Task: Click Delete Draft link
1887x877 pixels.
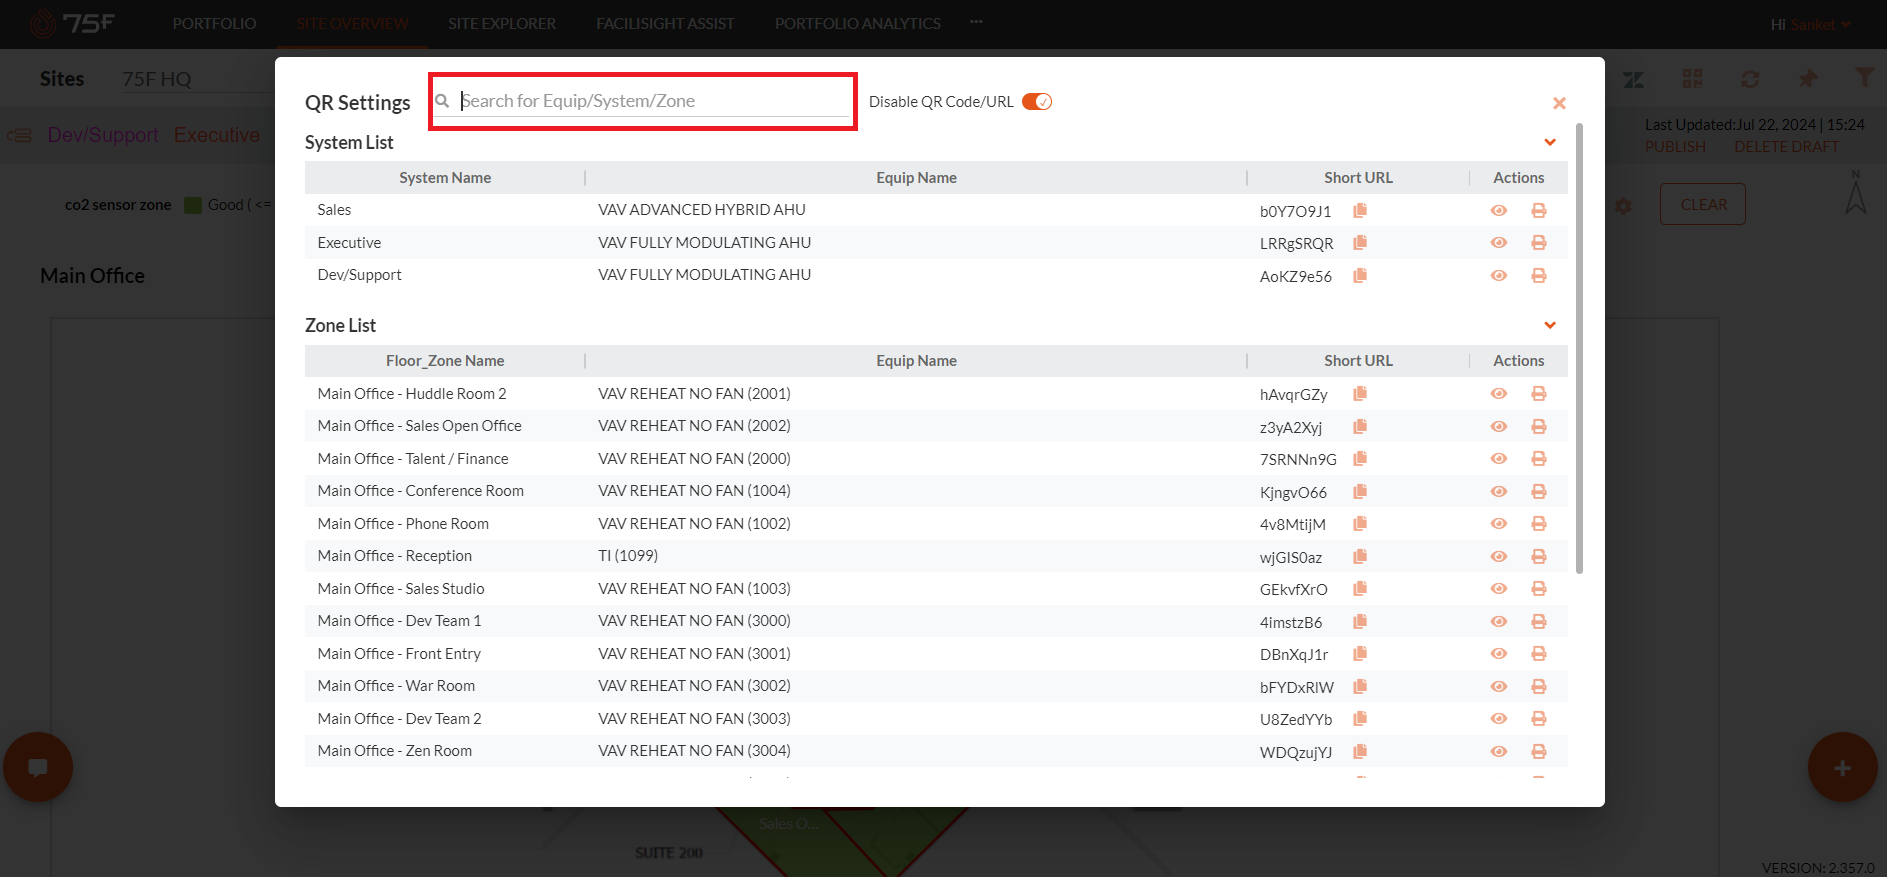Action: (1786, 147)
